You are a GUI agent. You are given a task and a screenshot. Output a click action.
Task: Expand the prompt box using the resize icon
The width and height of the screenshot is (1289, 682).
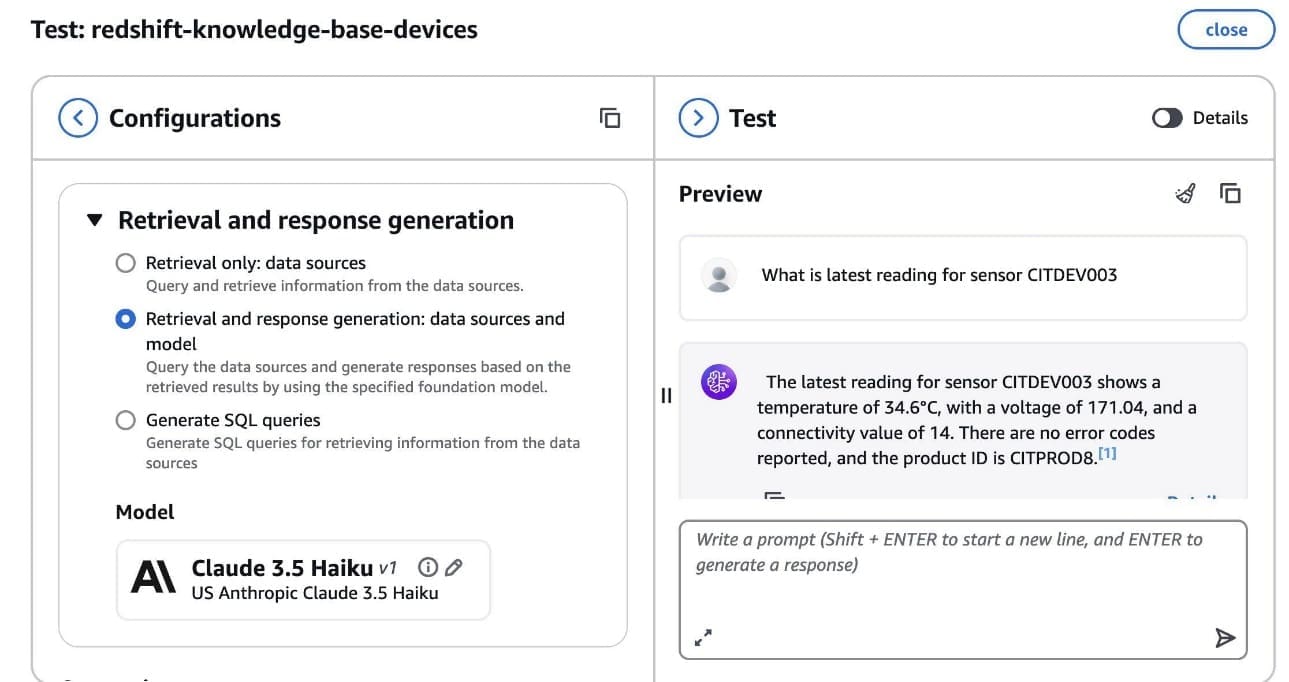click(x=703, y=637)
